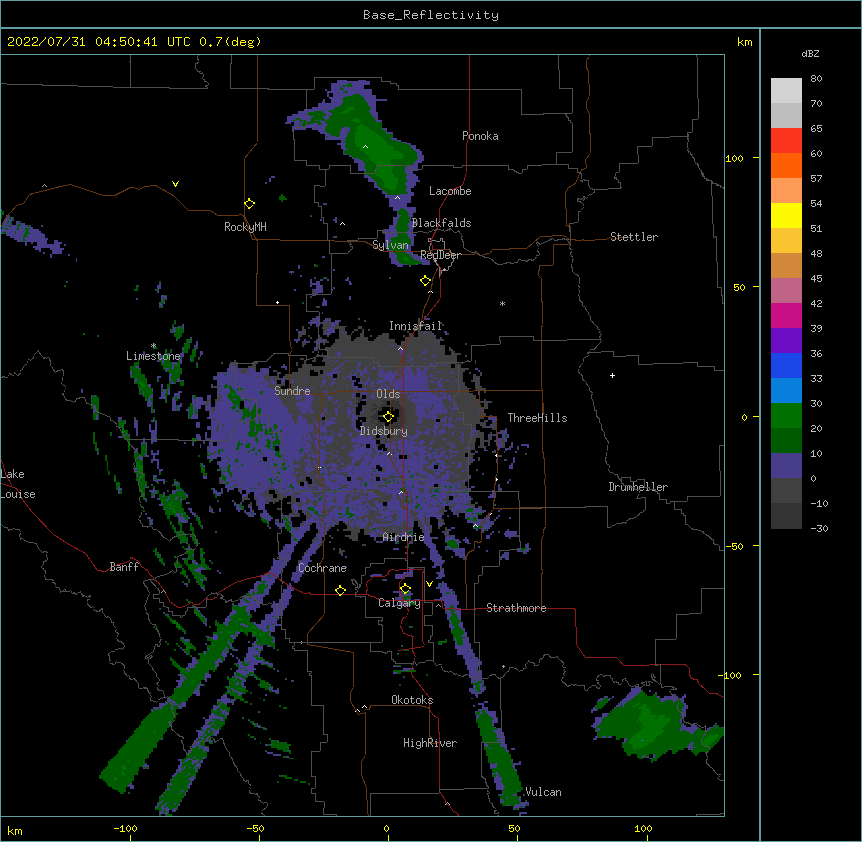862x842 pixels.
Task: Click the white plus marker north of Drumheller
Action: tap(612, 375)
